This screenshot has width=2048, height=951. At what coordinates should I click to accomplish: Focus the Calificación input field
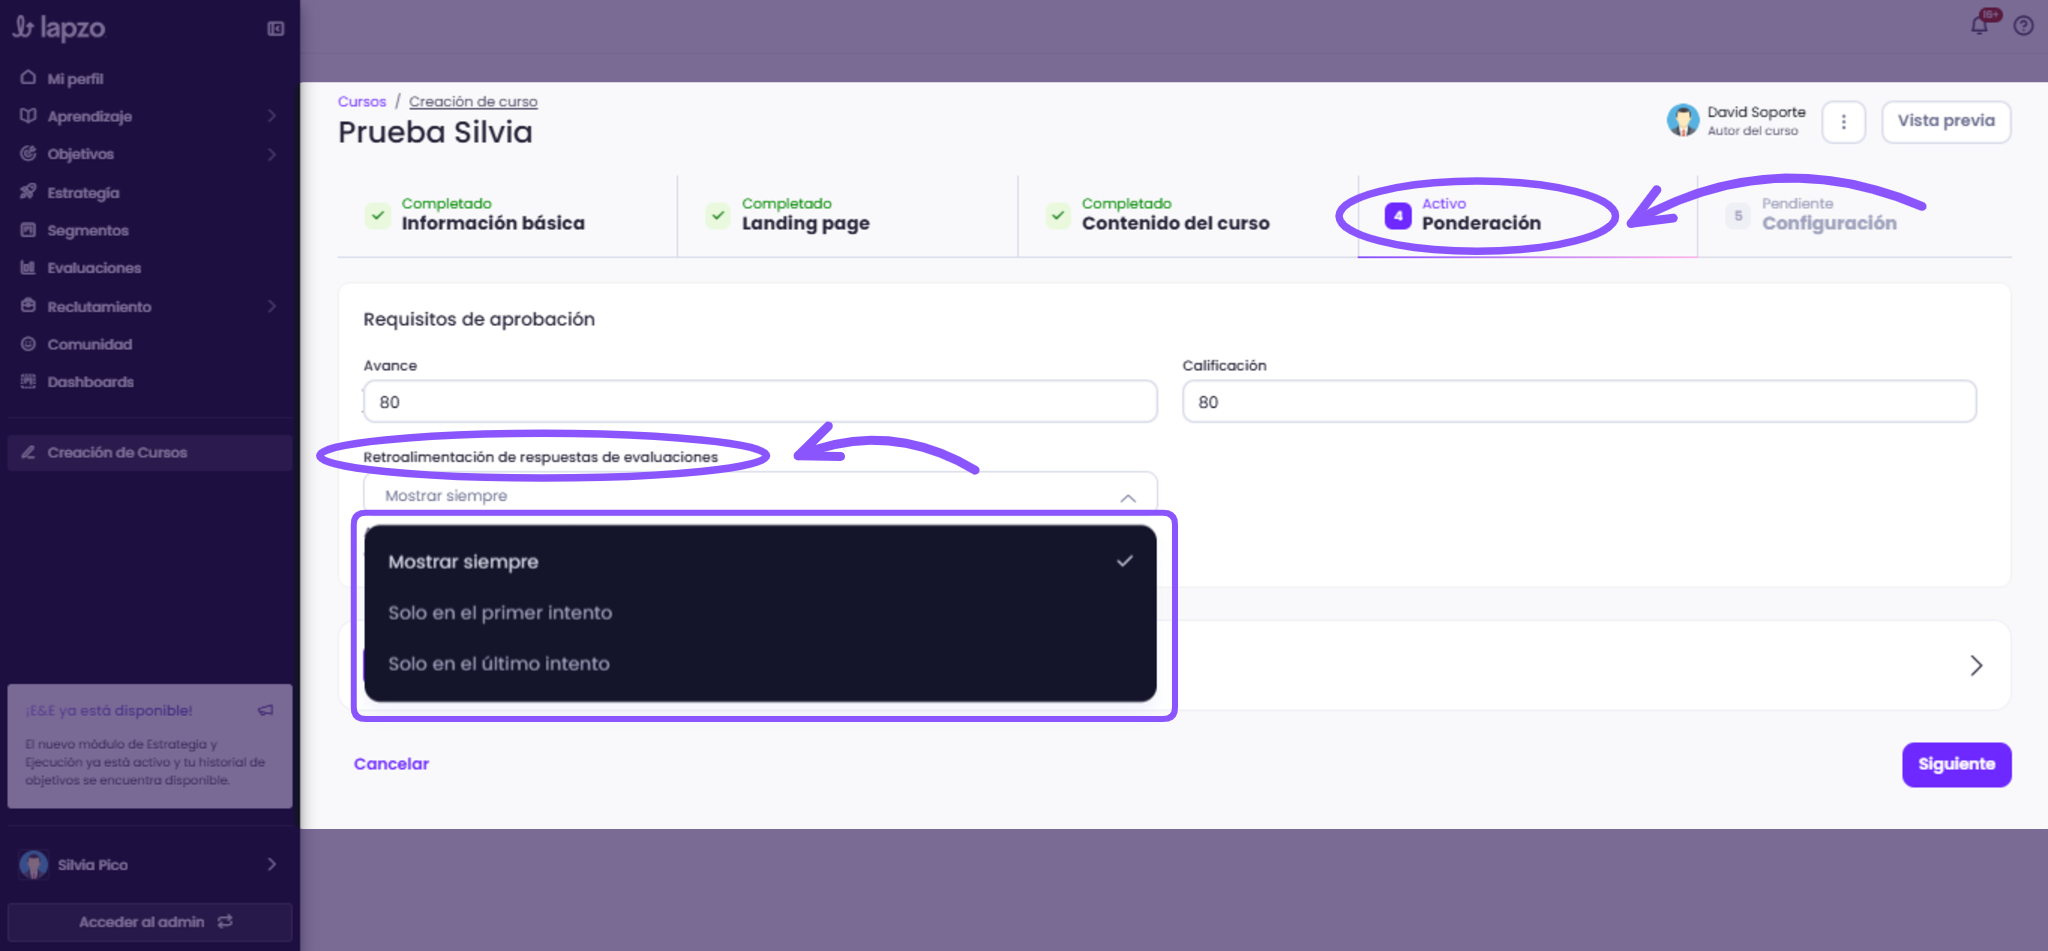[1579, 402]
